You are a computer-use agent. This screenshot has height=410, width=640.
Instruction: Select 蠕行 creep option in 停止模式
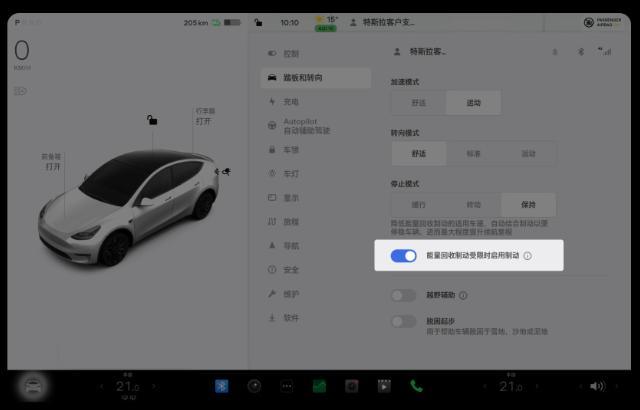(419, 205)
